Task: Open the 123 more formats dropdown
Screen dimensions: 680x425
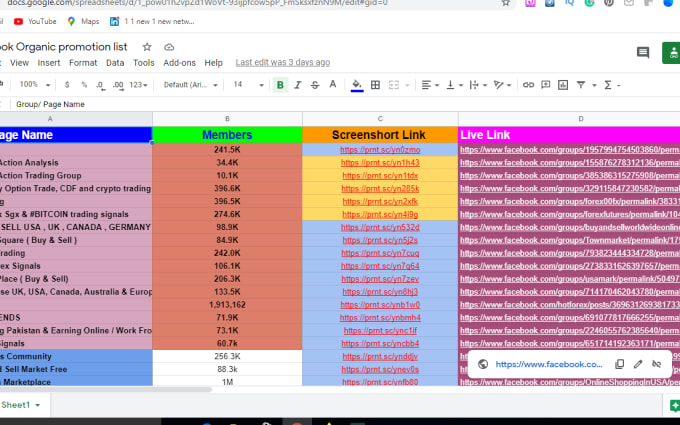Action: click(138, 85)
